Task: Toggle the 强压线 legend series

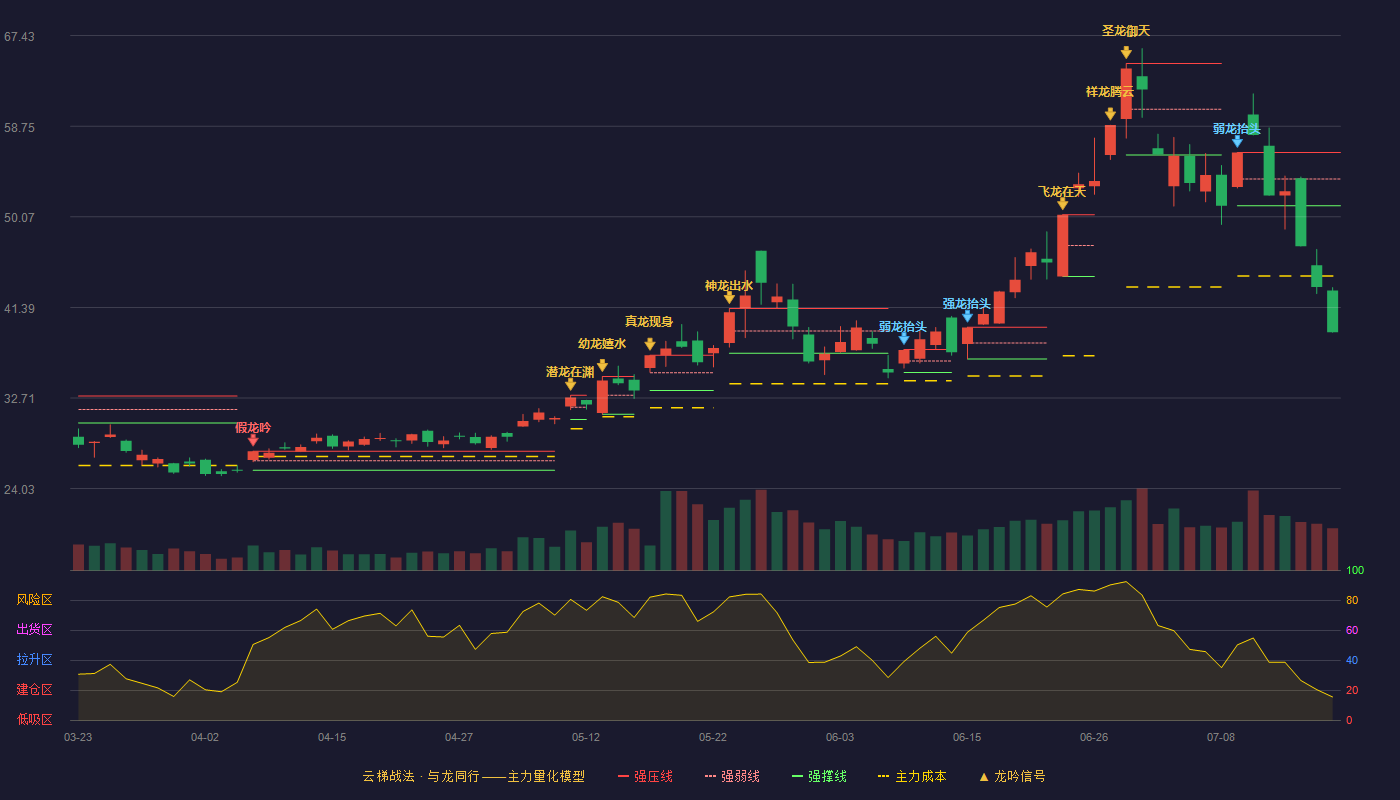Action: tap(645, 776)
